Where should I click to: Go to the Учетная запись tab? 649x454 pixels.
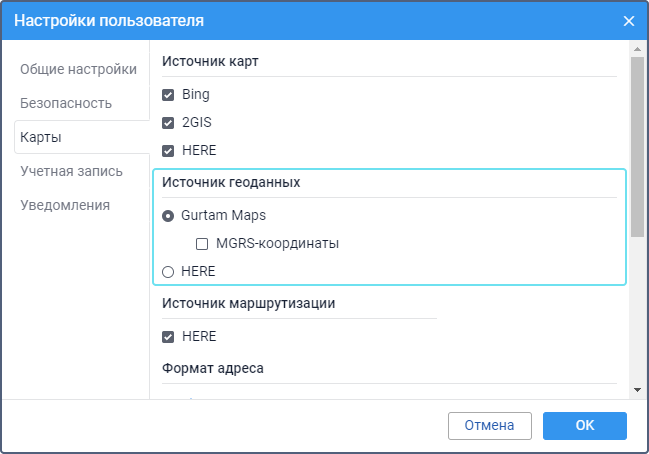point(72,171)
